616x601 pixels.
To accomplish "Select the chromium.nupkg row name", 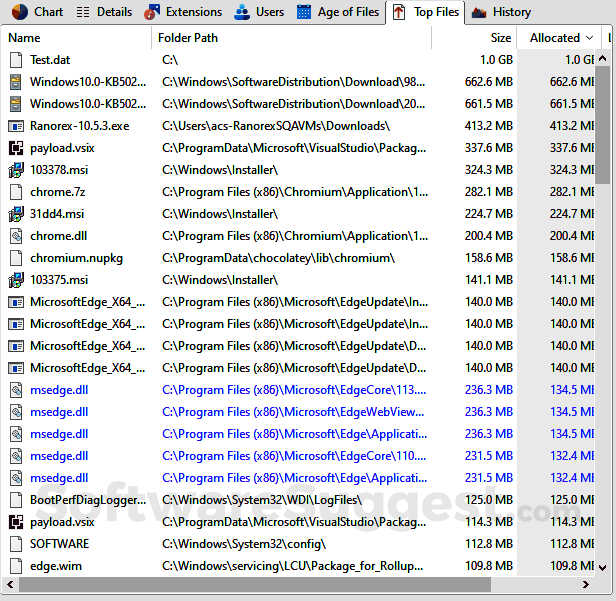I will pyautogui.click(x=76, y=258).
